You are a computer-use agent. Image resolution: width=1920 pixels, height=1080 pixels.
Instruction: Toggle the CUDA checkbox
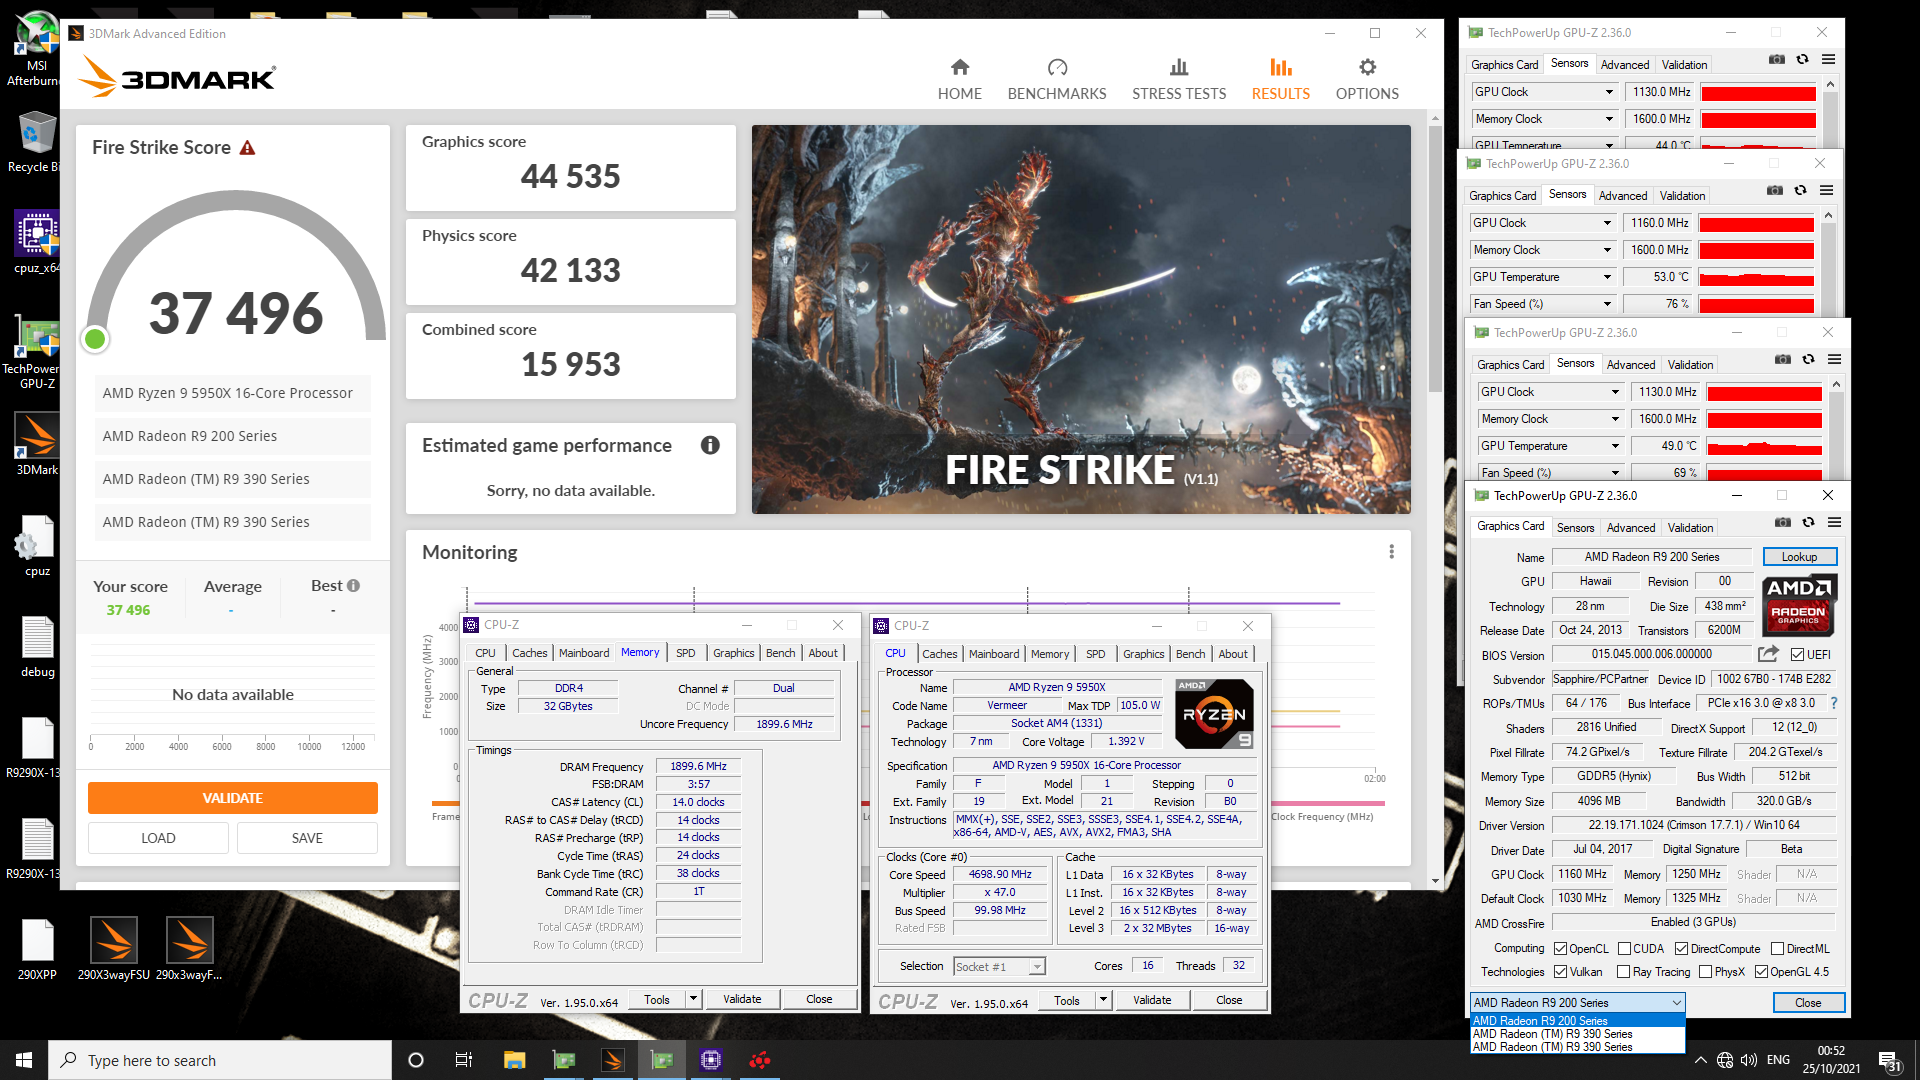[x=1624, y=949]
